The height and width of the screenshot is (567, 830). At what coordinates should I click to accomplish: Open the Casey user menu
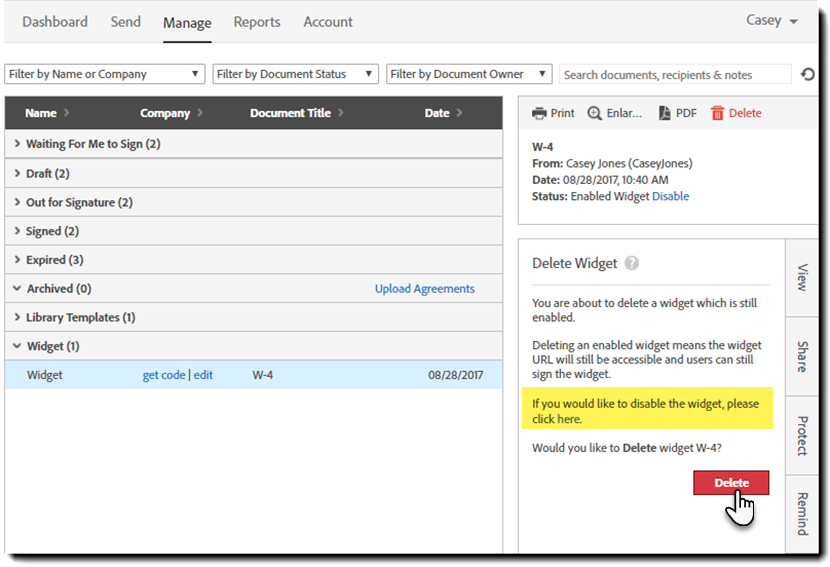771,21
